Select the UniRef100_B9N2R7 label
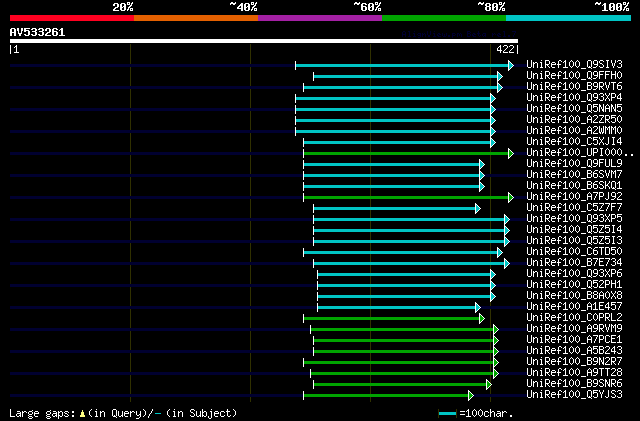This screenshot has height=421, width=640. click(x=574, y=362)
